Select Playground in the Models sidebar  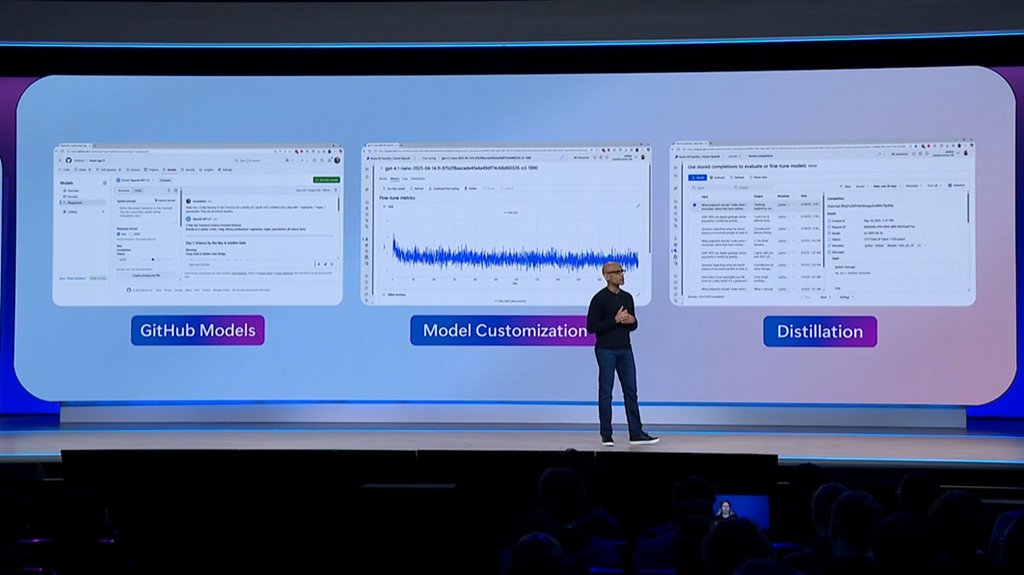pos(83,203)
